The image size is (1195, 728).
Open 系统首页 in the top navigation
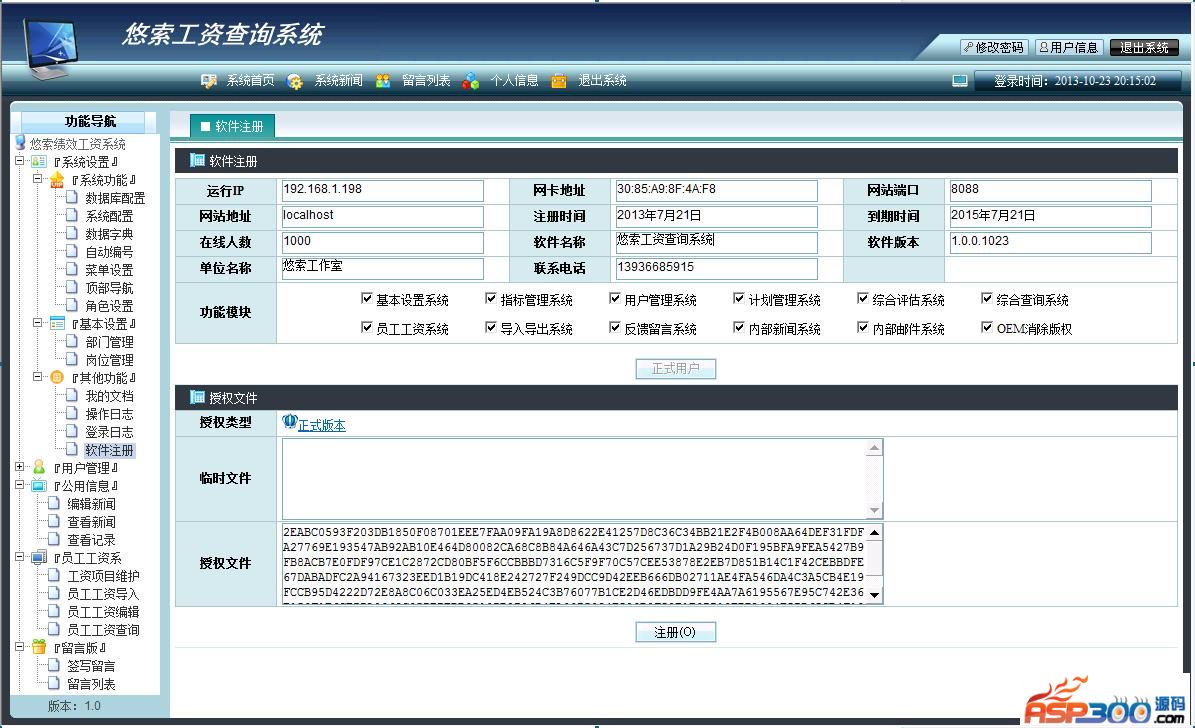(250, 81)
